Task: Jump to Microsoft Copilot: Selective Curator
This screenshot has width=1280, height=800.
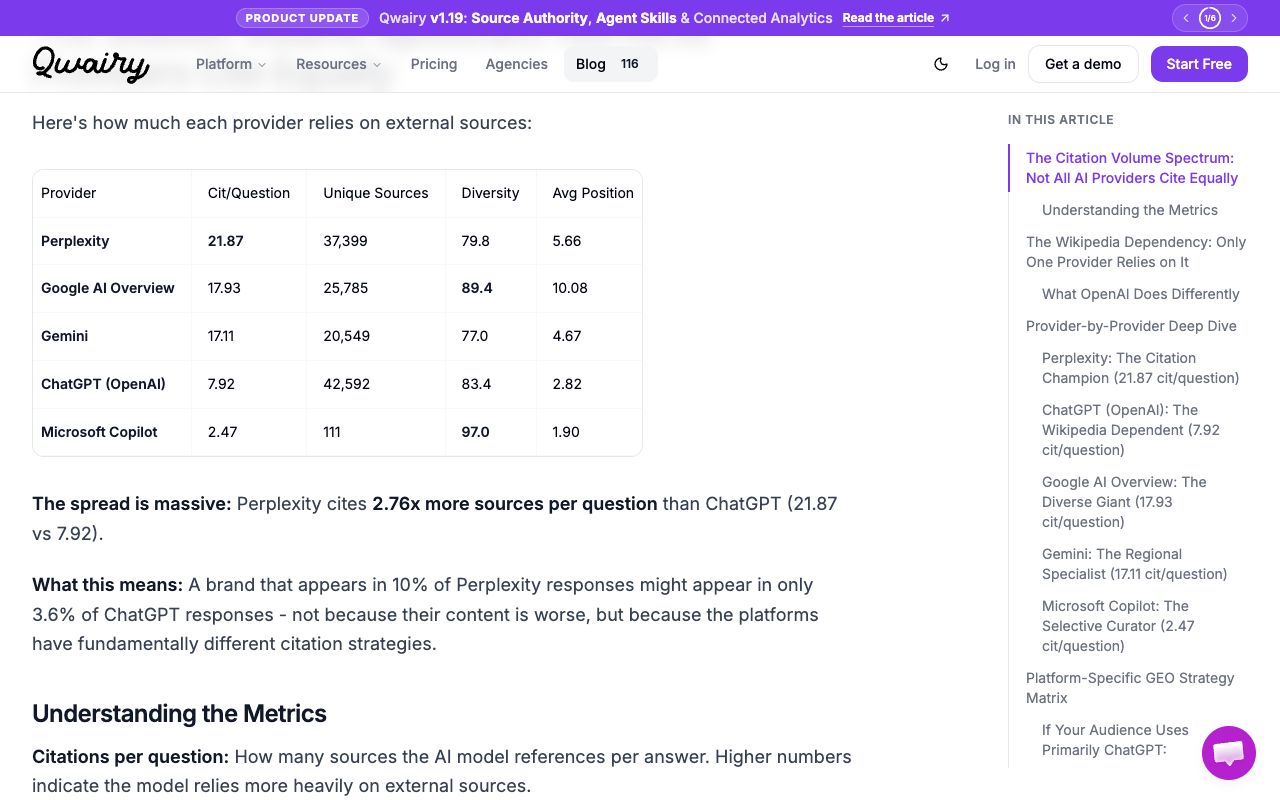Action: [x=1118, y=626]
